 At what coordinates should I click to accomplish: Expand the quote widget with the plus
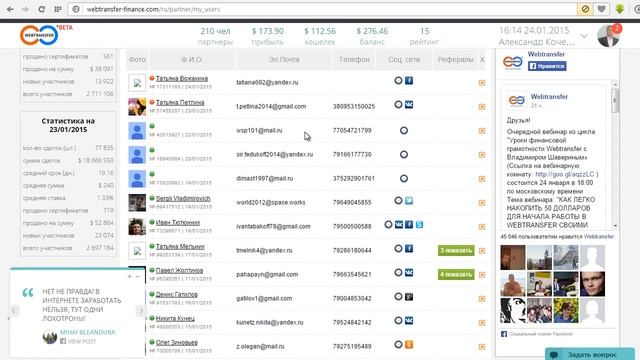click(129, 276)
